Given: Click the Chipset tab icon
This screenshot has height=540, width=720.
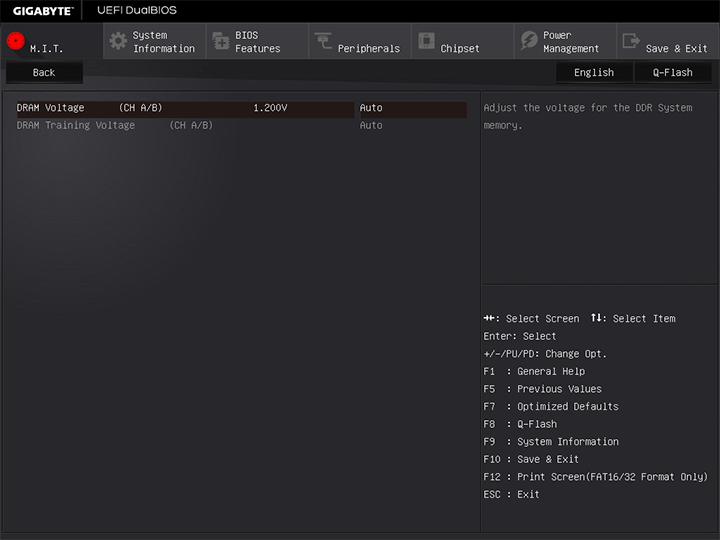Looking at the screenshot, I should (426, 41).
